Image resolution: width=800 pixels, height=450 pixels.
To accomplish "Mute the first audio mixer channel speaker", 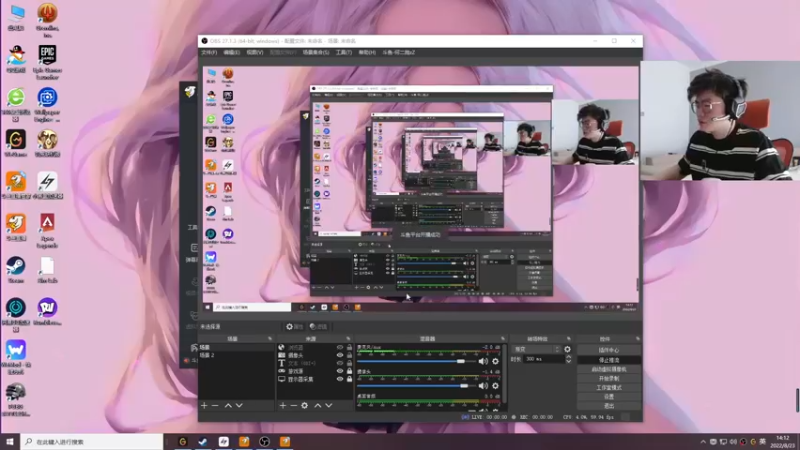I will 482,359.
